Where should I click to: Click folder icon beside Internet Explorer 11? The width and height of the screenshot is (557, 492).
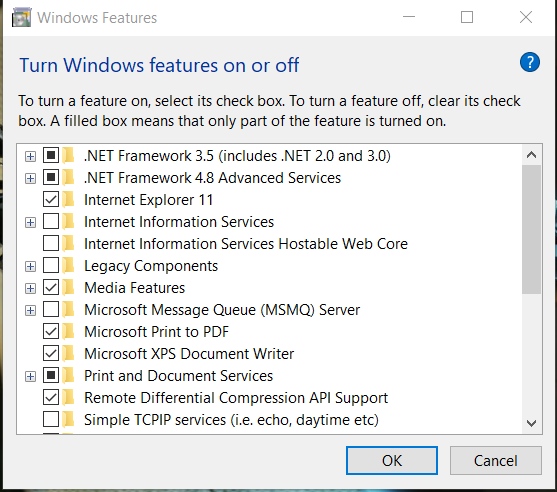coord(68,200)
